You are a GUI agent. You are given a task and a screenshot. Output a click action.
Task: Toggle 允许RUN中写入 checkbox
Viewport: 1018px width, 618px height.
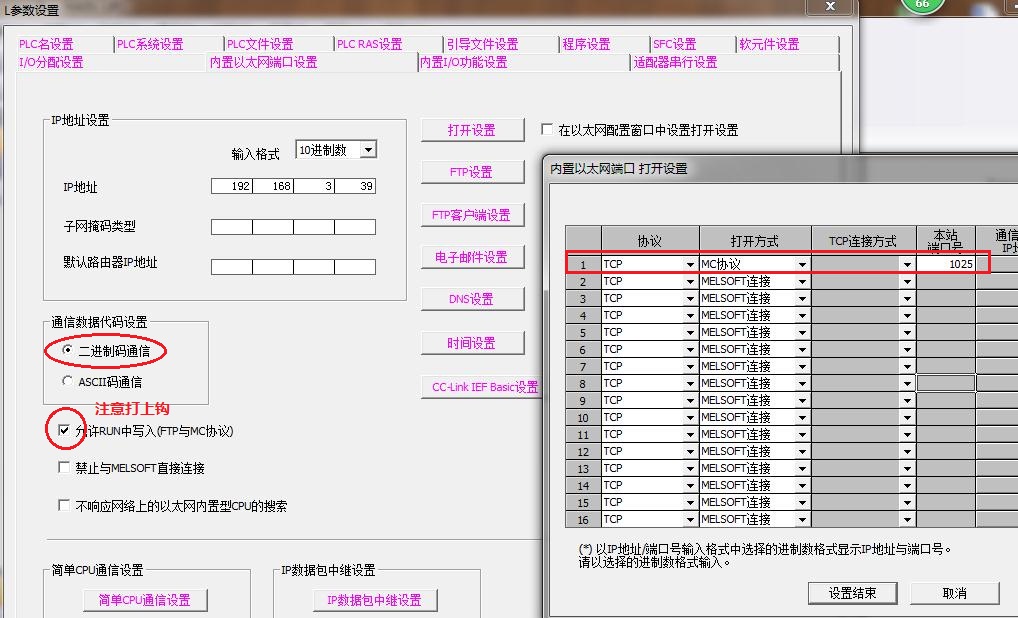coord(65,431)
